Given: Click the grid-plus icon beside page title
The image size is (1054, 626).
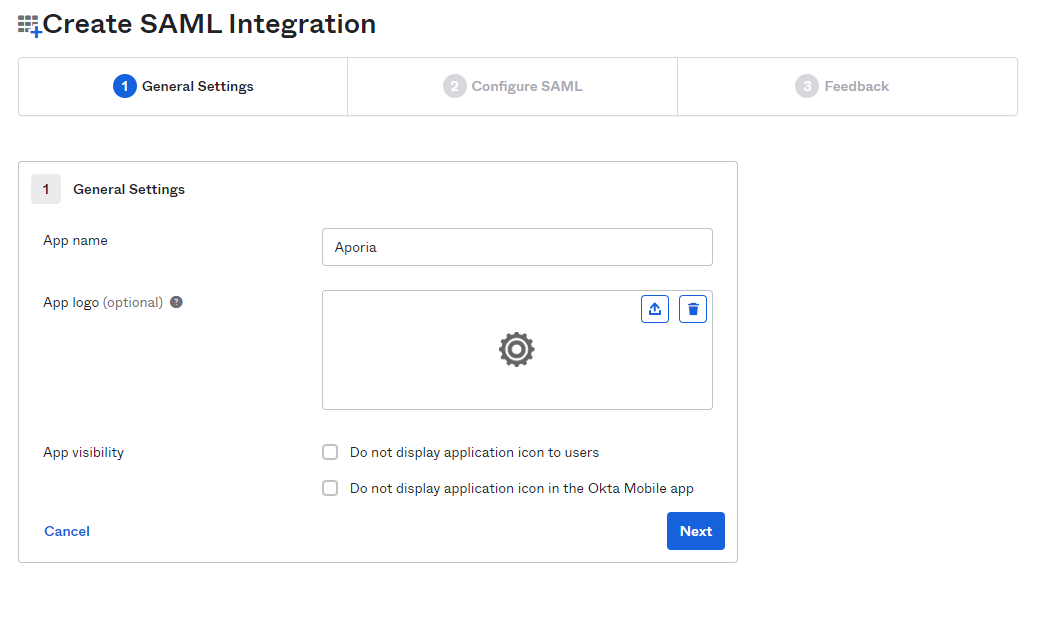Looking at the screenshot, I should [x=29, y=26].
